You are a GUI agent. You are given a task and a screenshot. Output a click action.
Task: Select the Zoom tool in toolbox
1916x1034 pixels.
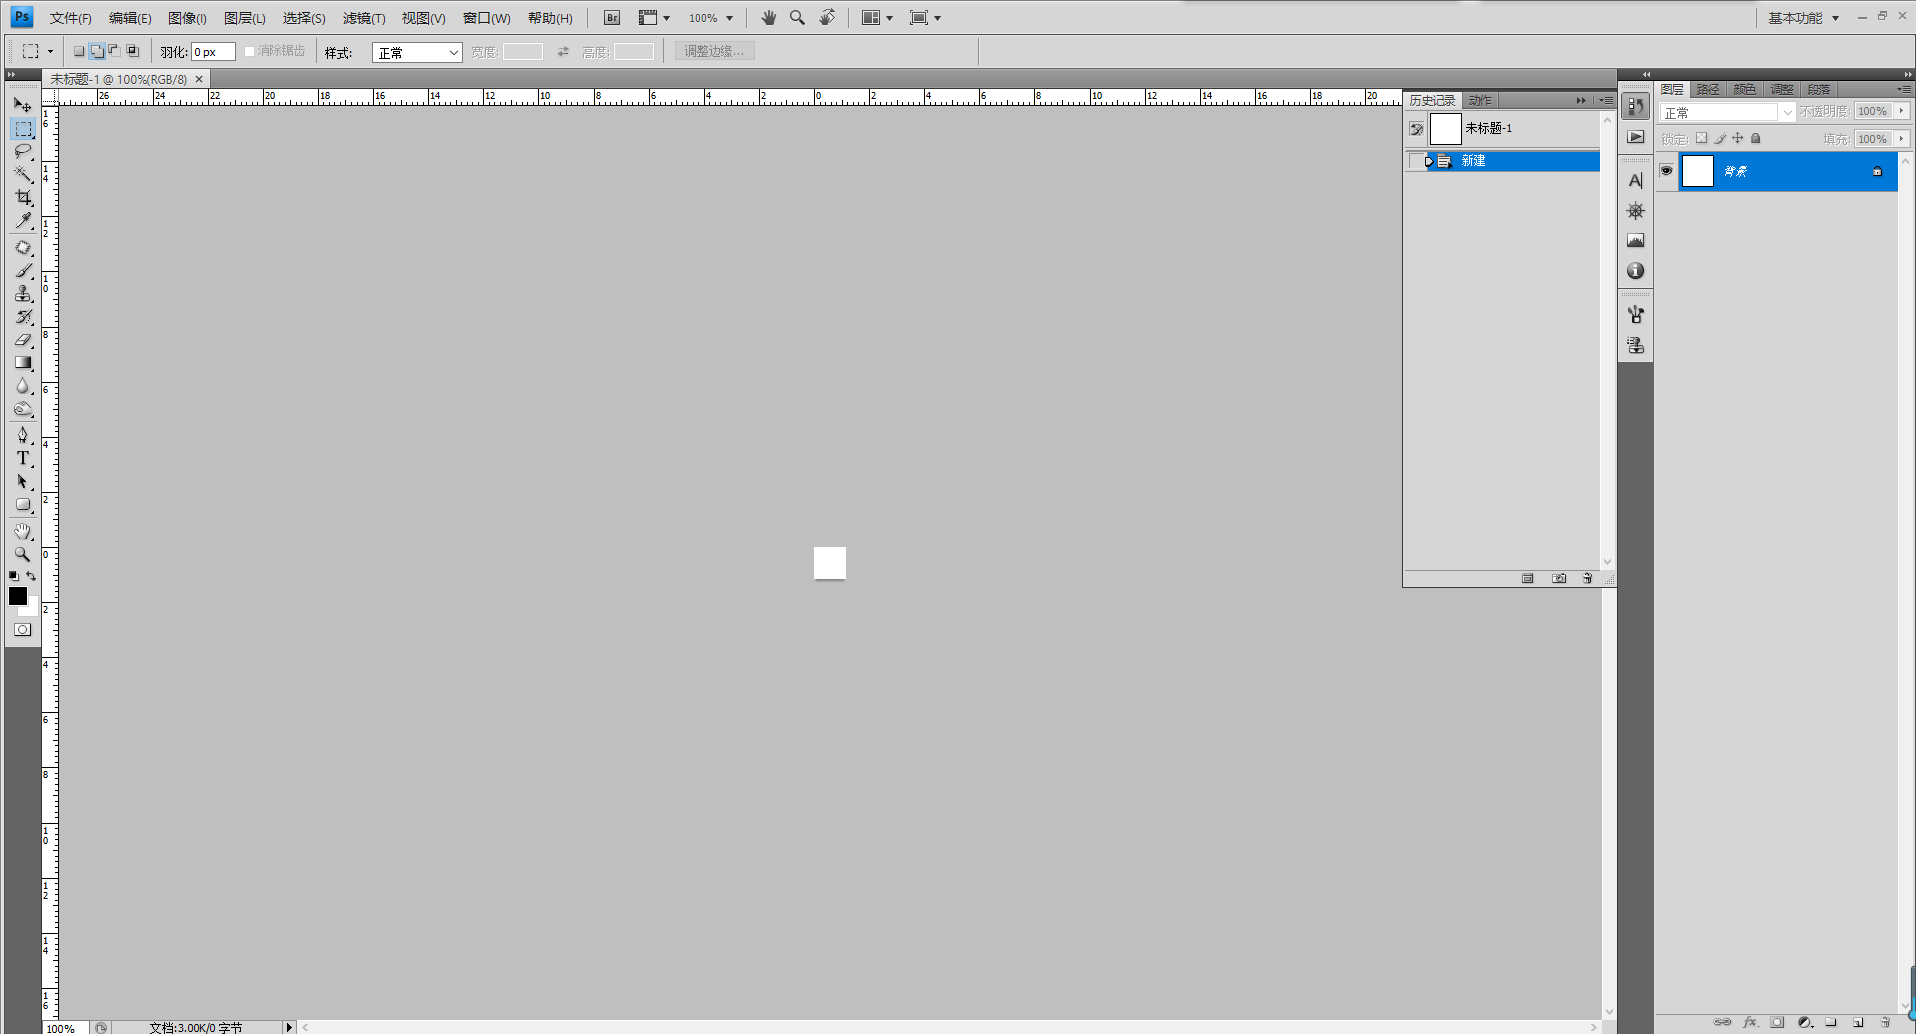[23, 554]
